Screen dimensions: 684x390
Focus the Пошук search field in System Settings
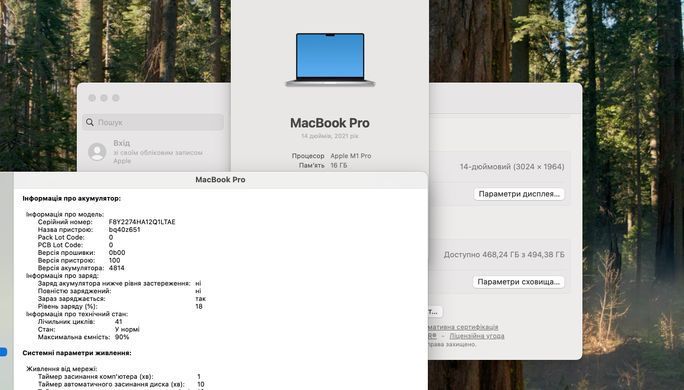[153, 122]
